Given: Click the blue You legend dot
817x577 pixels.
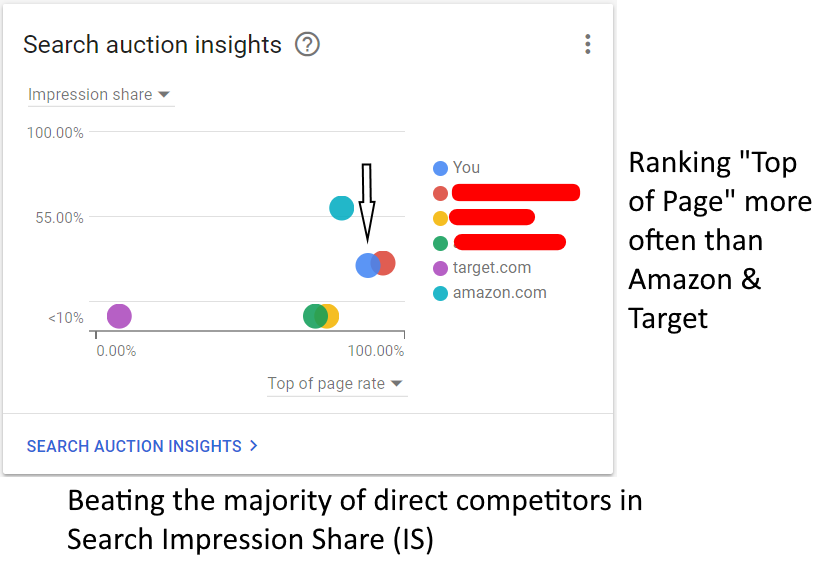Looking at the screenshot, I should pyautogui.click(x=440, y=168).
